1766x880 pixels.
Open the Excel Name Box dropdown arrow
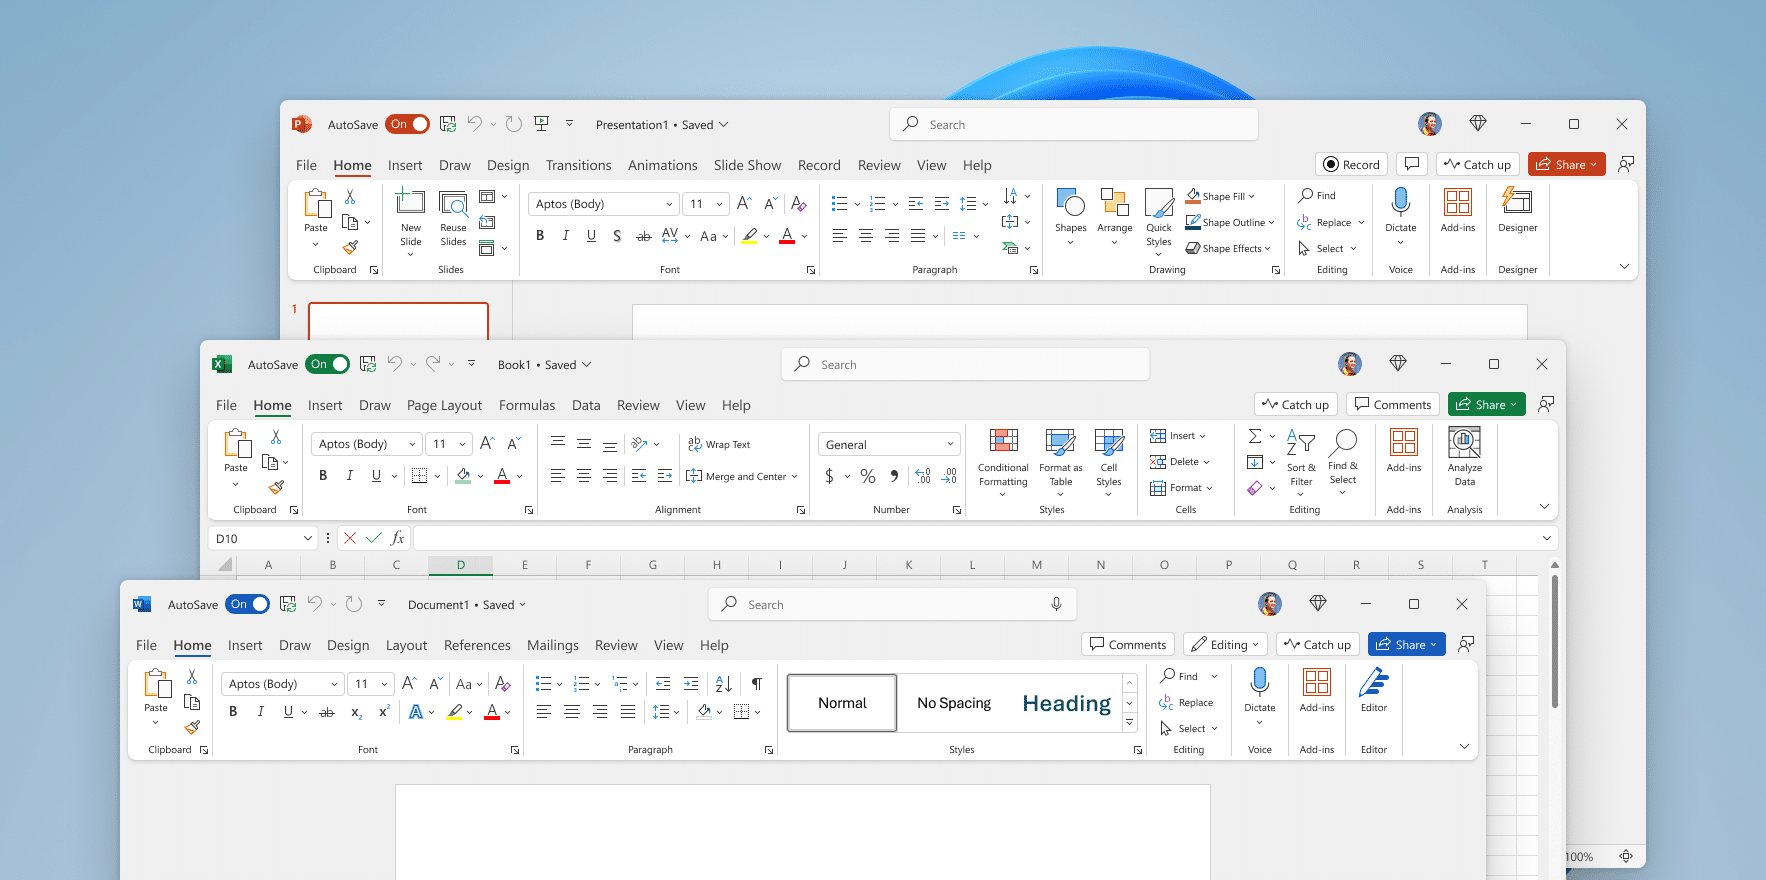[307, 538]
